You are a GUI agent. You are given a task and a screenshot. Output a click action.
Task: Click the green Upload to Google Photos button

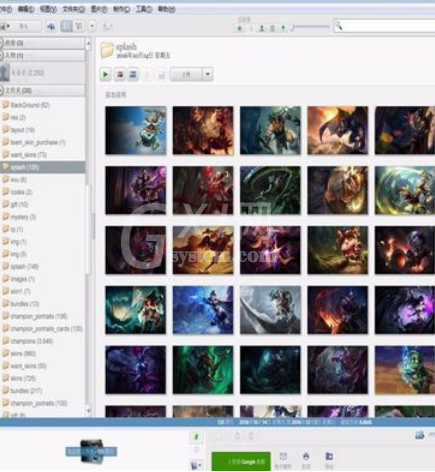241,462
